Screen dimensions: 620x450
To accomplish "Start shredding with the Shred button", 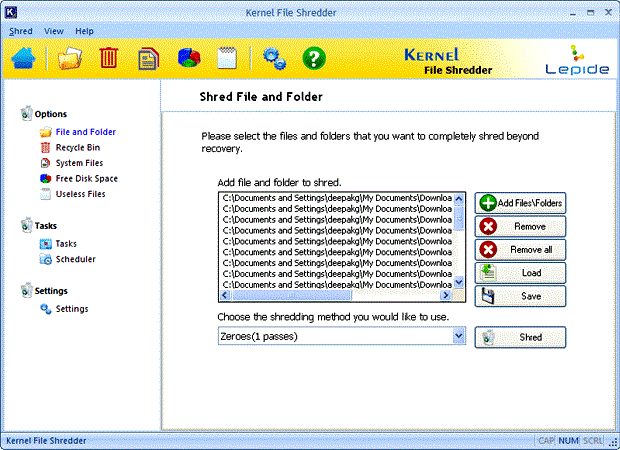I will (520, 337).
